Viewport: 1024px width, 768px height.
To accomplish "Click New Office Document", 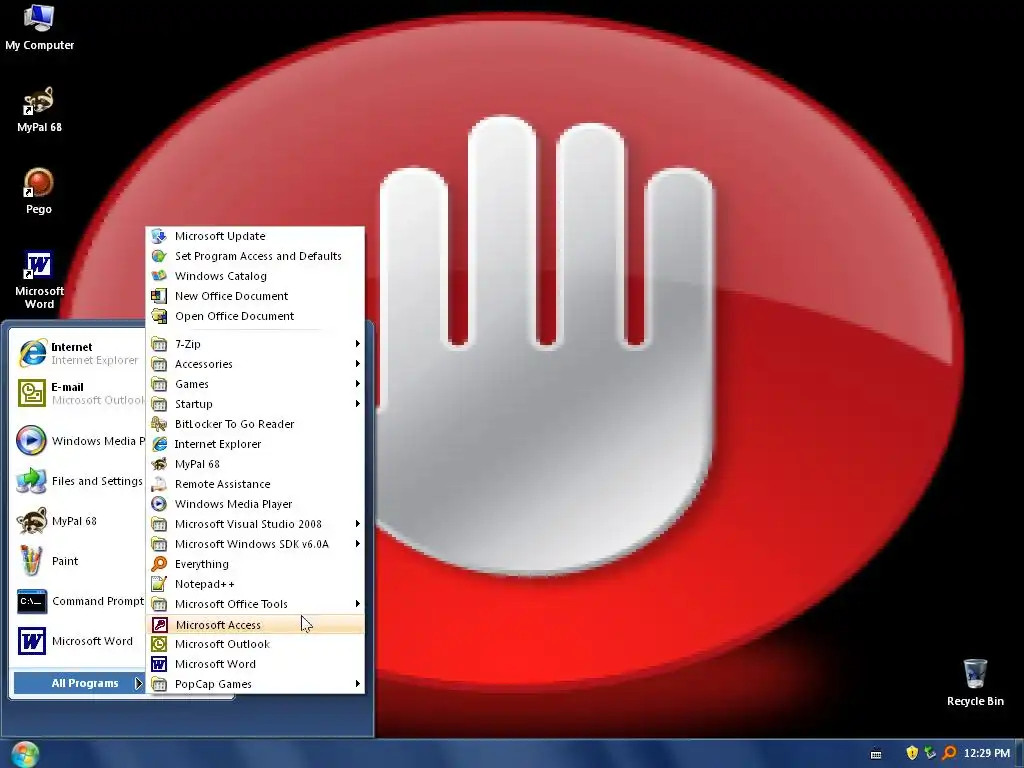I will (255, 296).
